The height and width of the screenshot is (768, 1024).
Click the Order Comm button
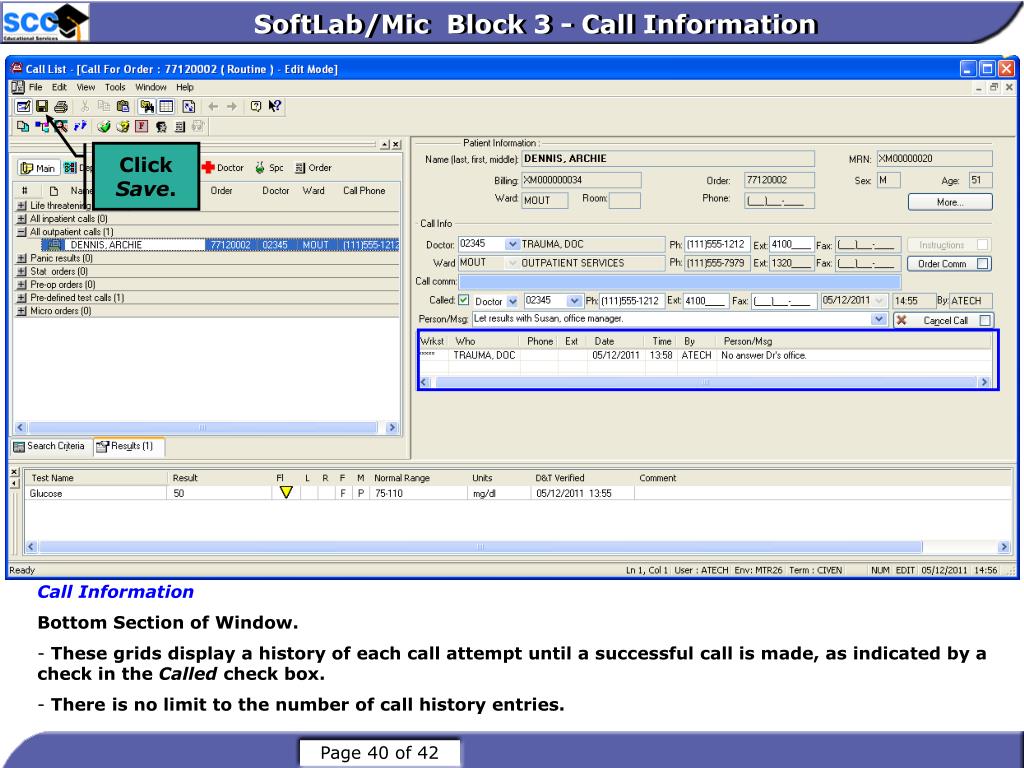(950, 264)
